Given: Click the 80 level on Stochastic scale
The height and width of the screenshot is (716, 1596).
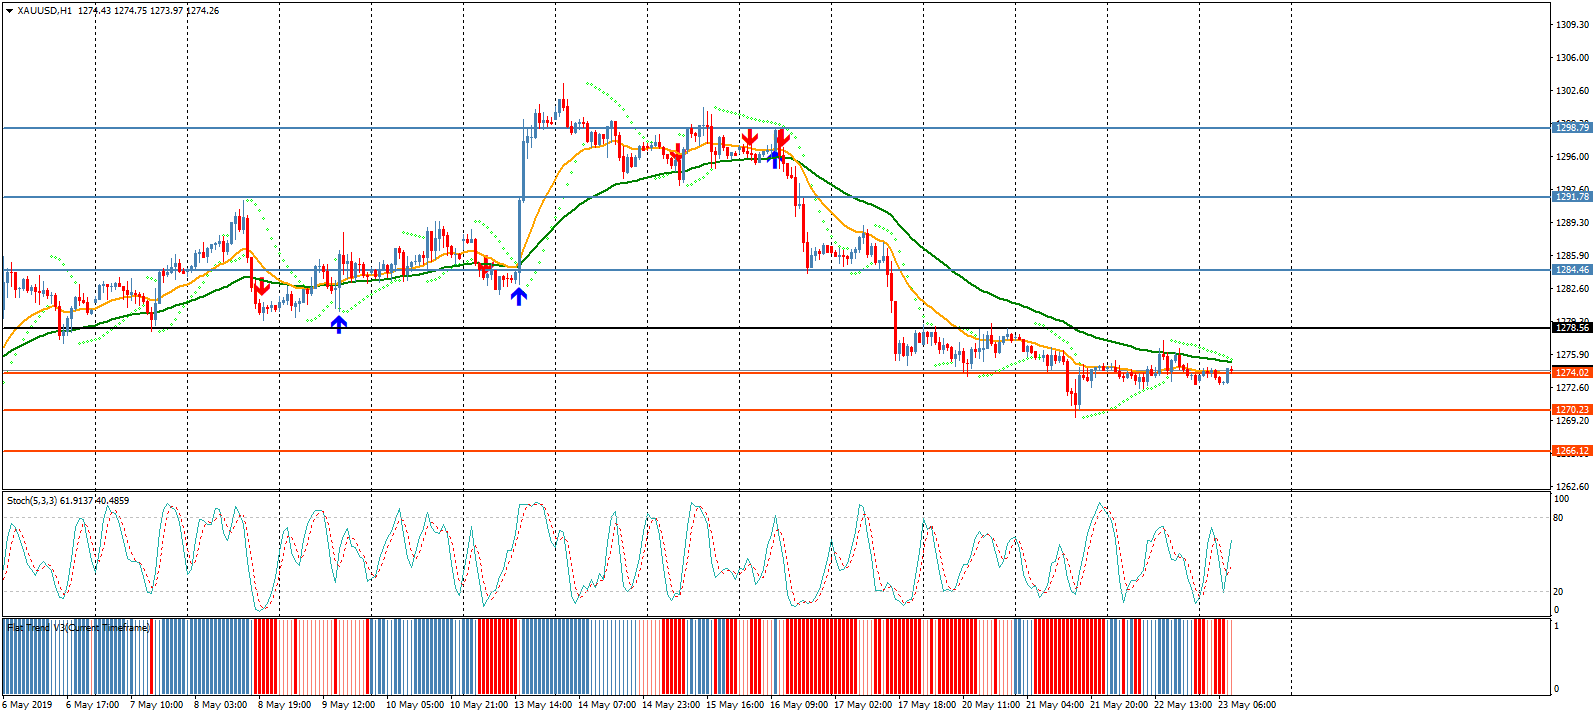Looking at the screenshot, I should [1558, 518].
